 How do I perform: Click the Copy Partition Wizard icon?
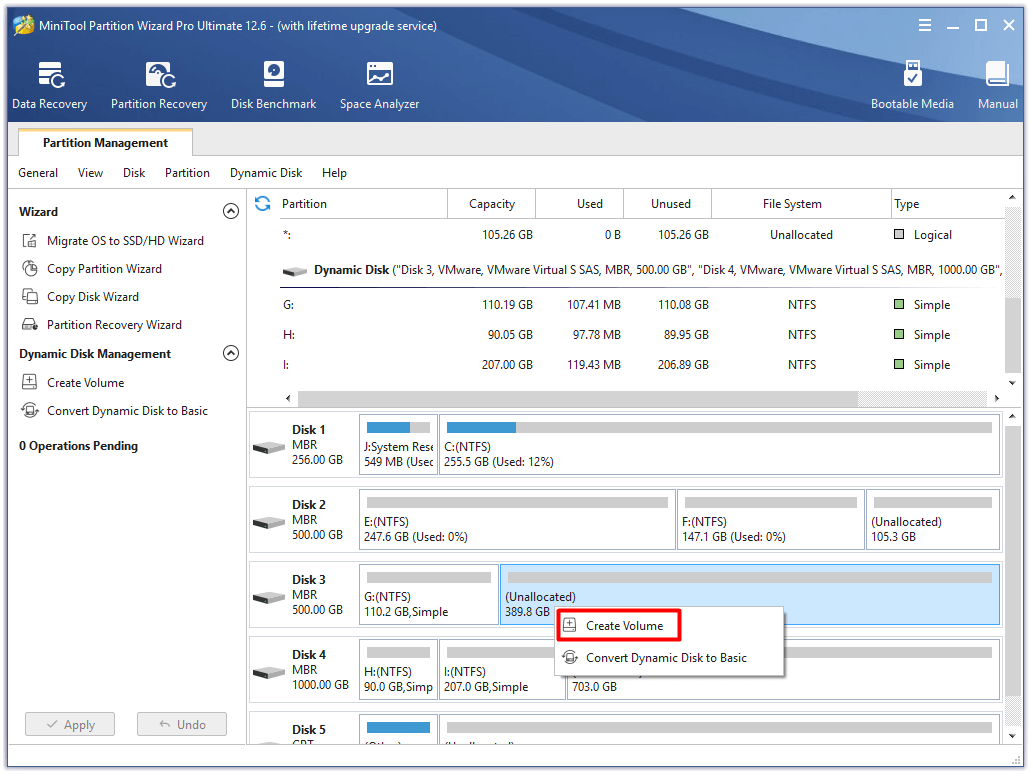pyautogui.click(x=30, y=269)
